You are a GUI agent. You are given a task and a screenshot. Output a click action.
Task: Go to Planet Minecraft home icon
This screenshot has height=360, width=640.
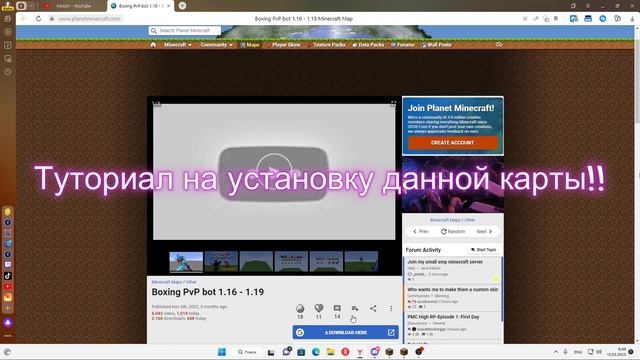tap(153, 44)
